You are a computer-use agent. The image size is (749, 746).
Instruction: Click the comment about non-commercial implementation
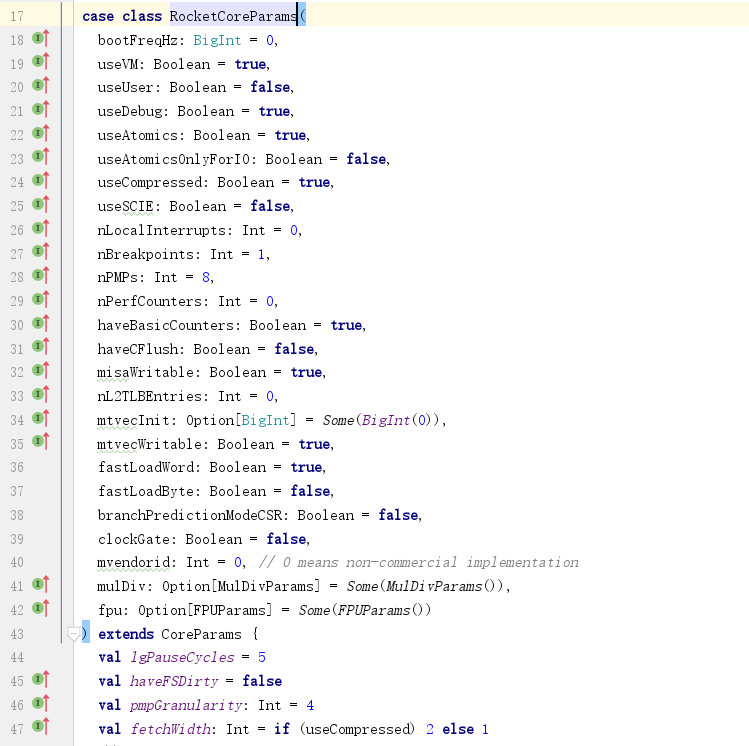point(418,563)
